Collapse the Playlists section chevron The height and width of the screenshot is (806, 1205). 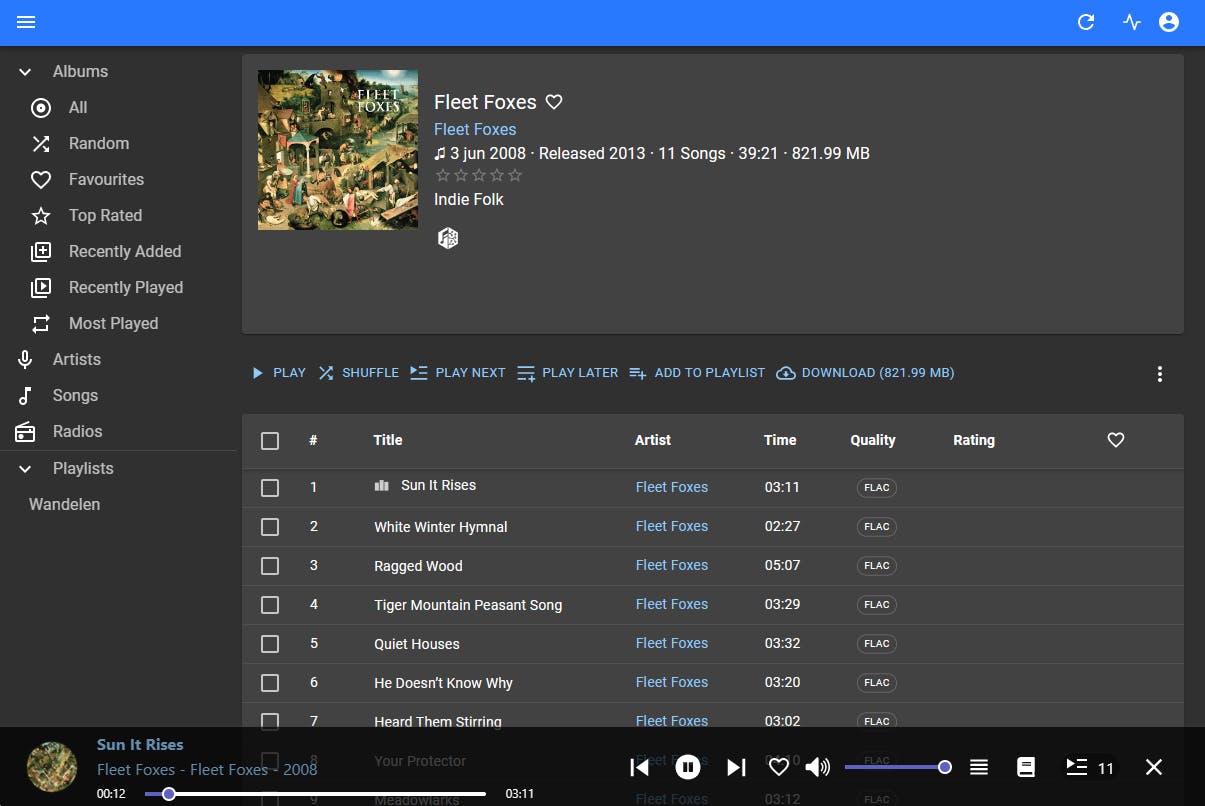(25, 469)
